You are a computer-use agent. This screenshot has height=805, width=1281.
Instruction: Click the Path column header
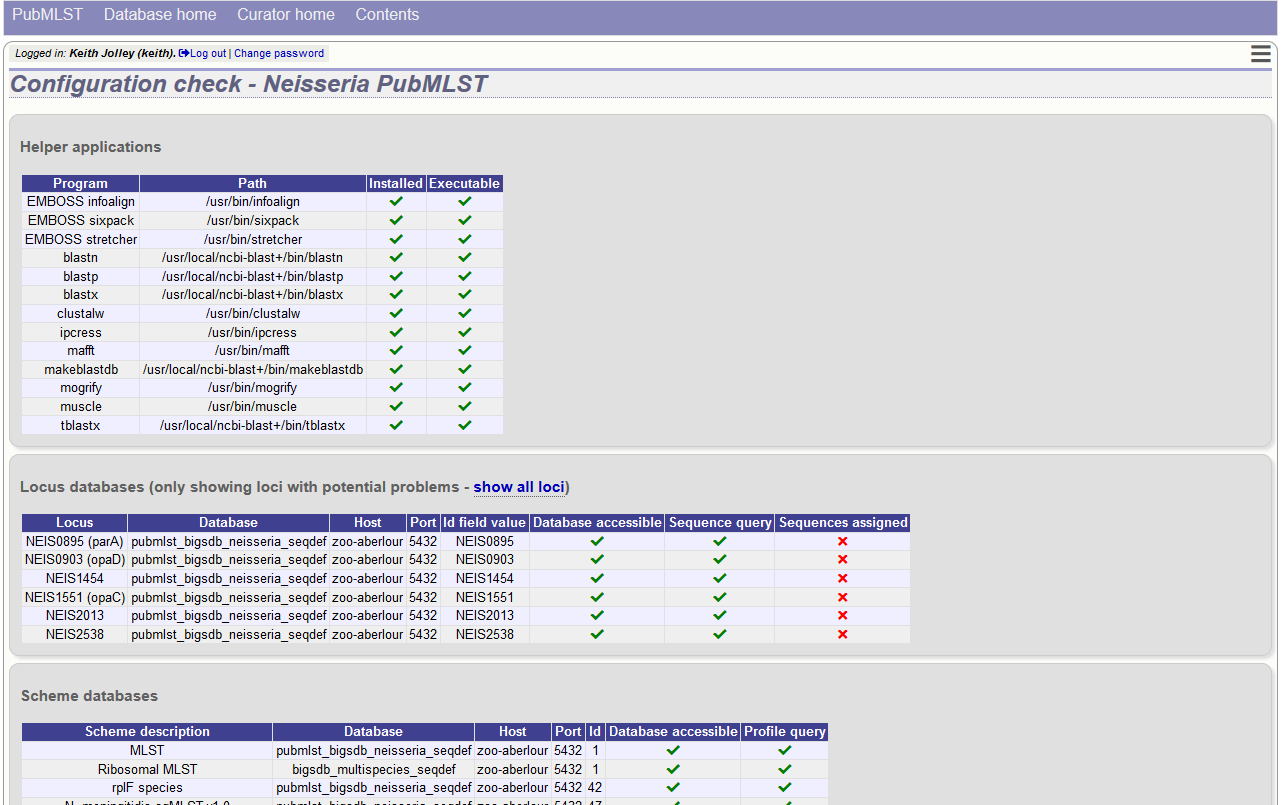click(253, 183)
